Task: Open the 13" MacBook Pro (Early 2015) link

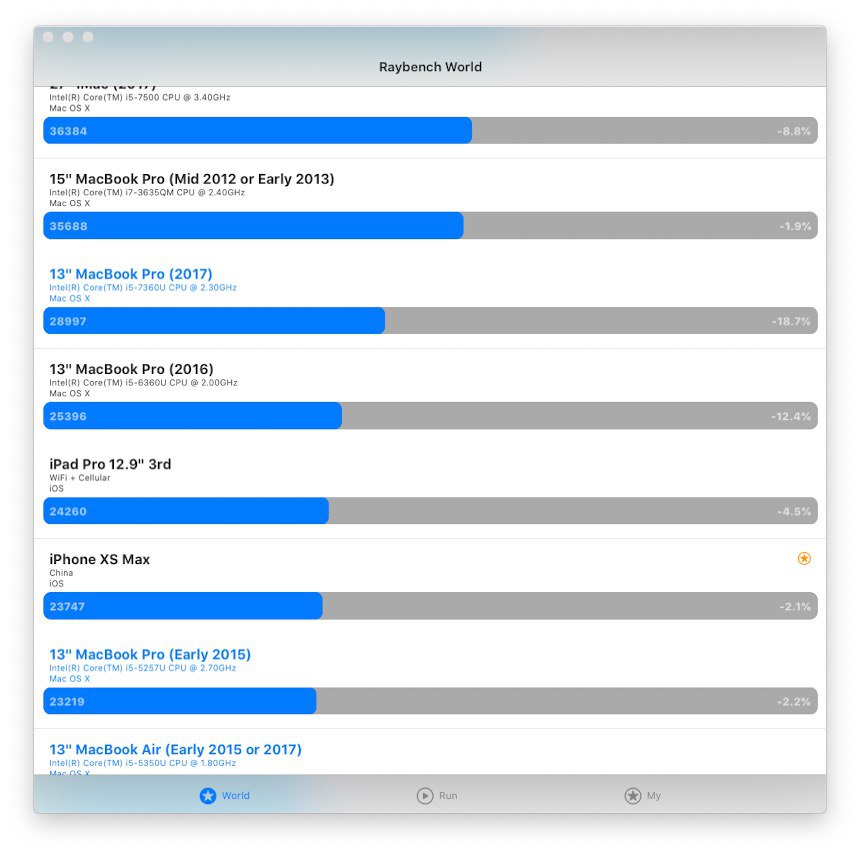Action: [x=150, y=654]
